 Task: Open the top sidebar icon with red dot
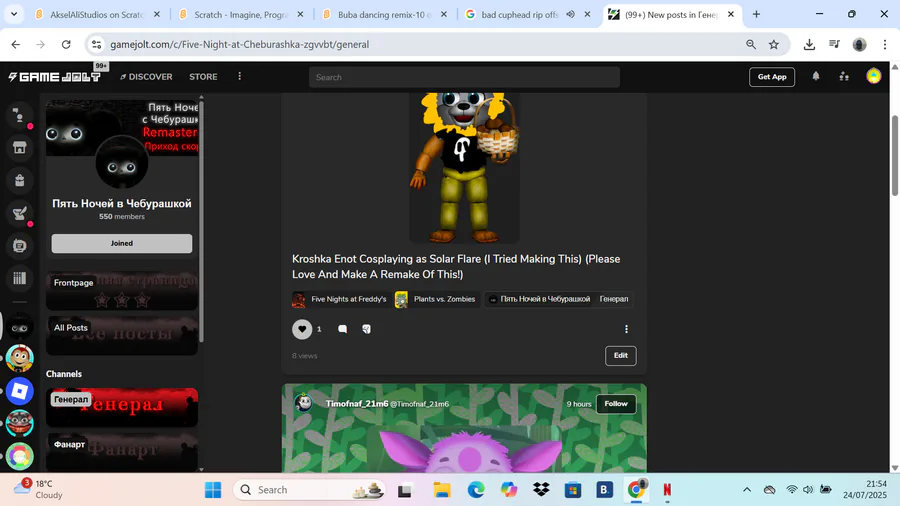(20, 116)
